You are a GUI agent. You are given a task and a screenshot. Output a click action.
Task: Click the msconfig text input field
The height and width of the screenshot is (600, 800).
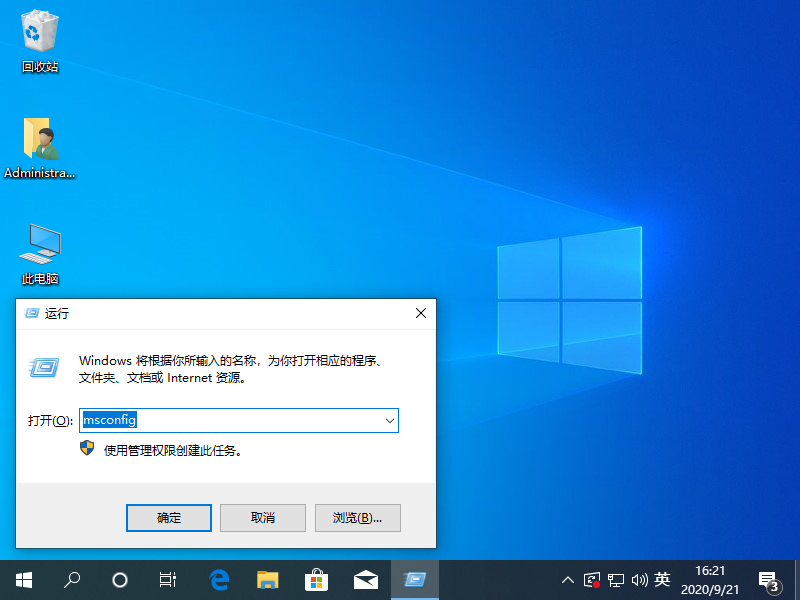(x=230, y=421)
